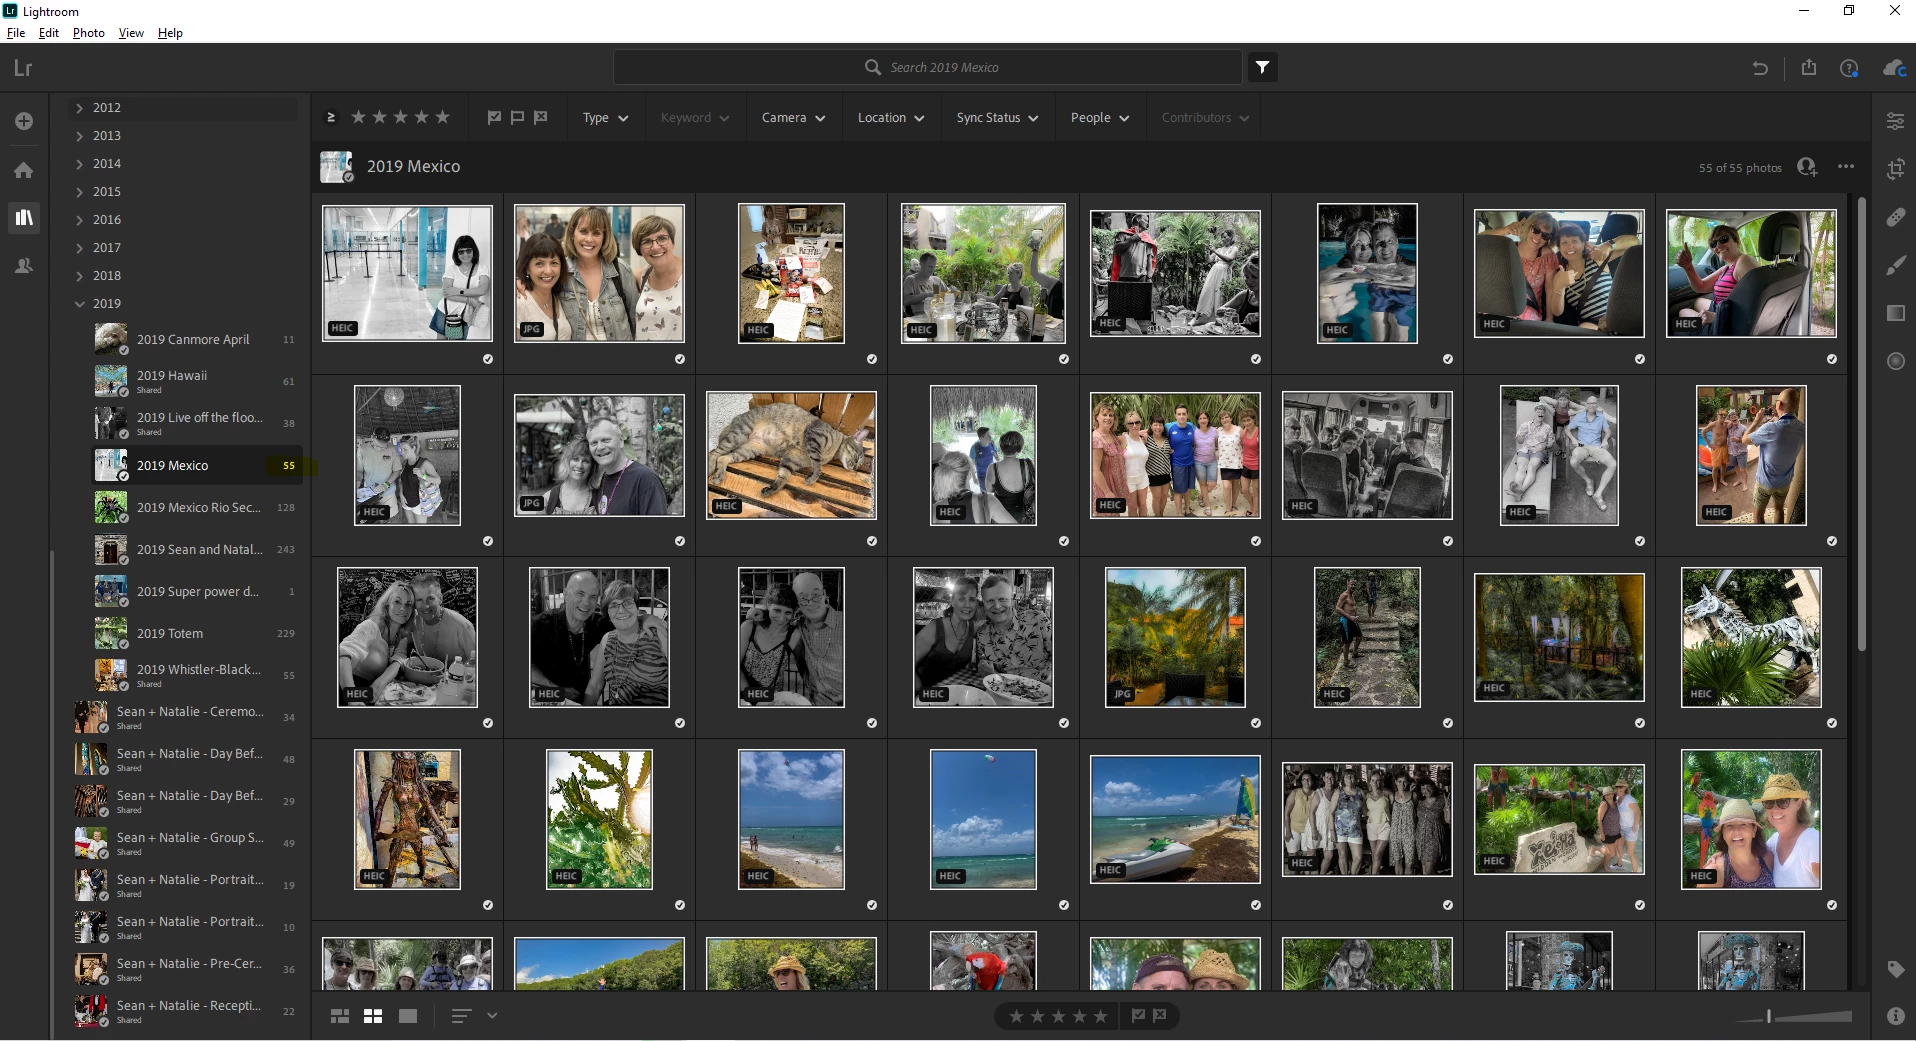This screenshot has width=1916, height=1041.
Task: Expand the 2012 folder
Action: click(x=80, y=108)
